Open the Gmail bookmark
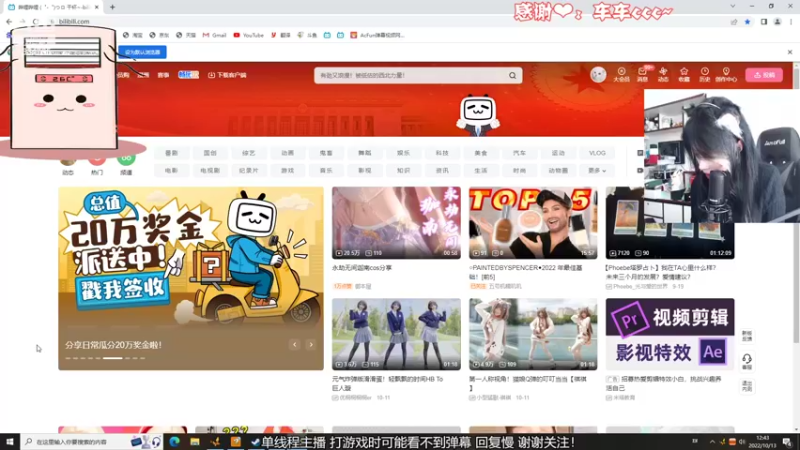800x450 pixels. pos(214,35)
